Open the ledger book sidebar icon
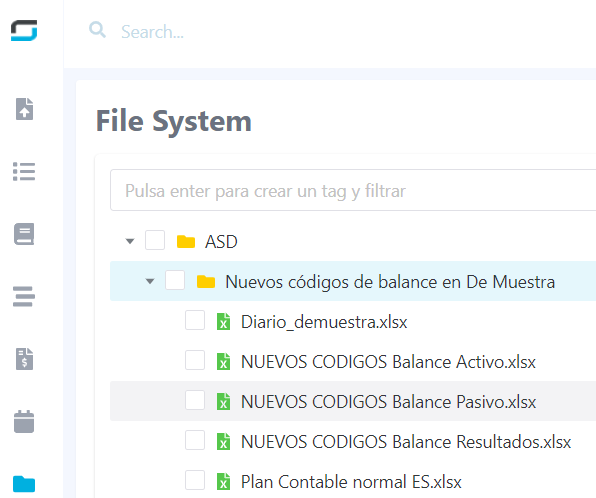The image size is (596, 498). (x=24, y=234)
